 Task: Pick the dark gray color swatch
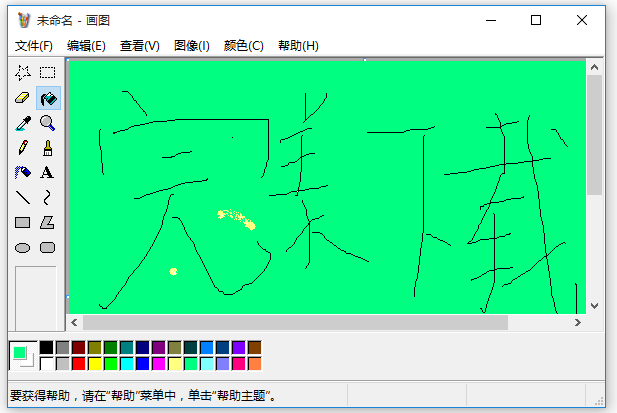[63, 348]
